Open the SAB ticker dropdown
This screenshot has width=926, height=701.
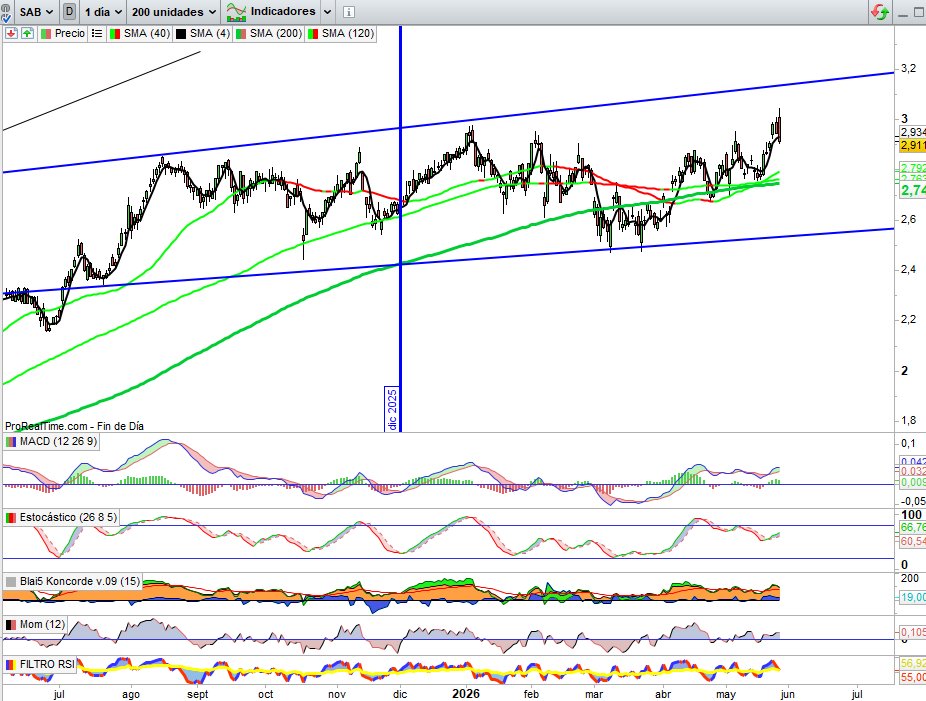coord(35,12)
